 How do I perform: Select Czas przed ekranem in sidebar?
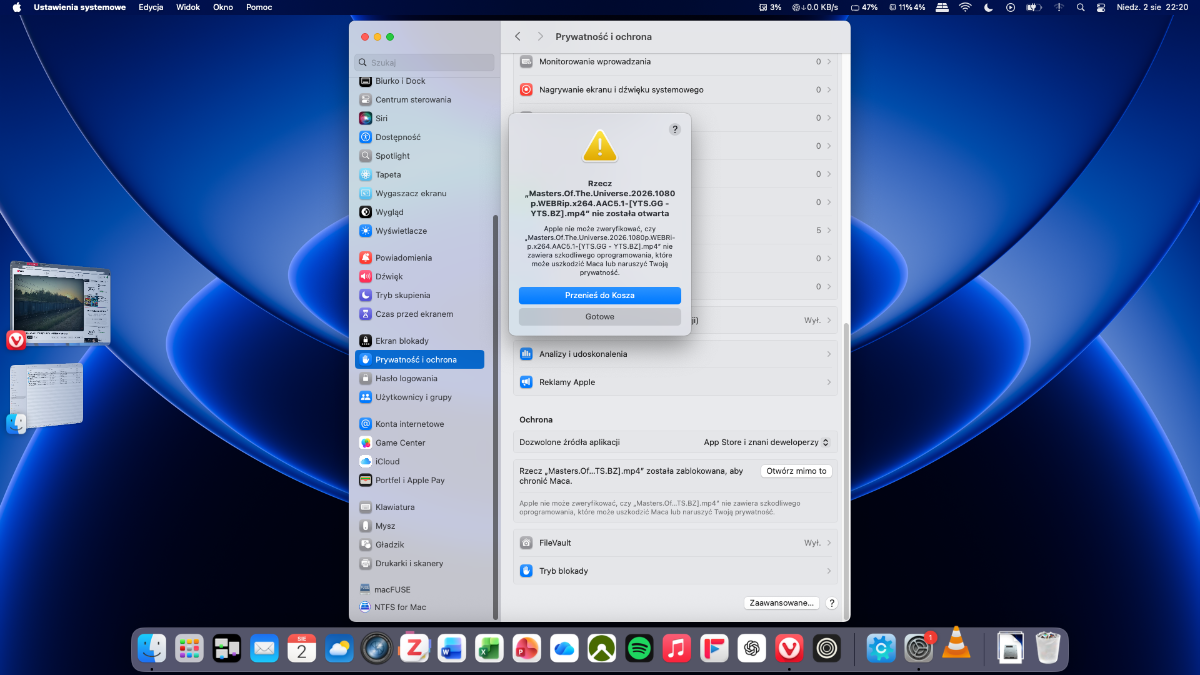pos(419,314)
